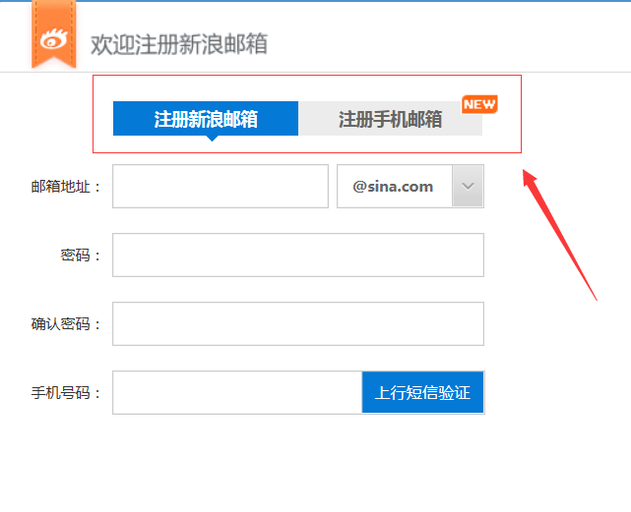Expand the domain list chevron arrow
Image resolution: width=631 pixels, height=512 pixels.
tap(468, 186)
